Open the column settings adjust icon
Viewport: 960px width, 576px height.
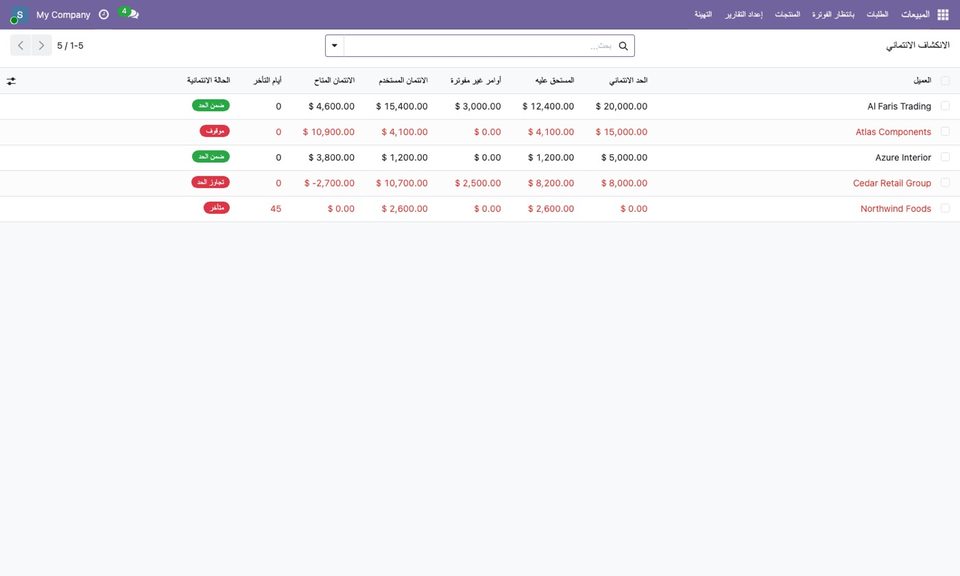point(11,81)
